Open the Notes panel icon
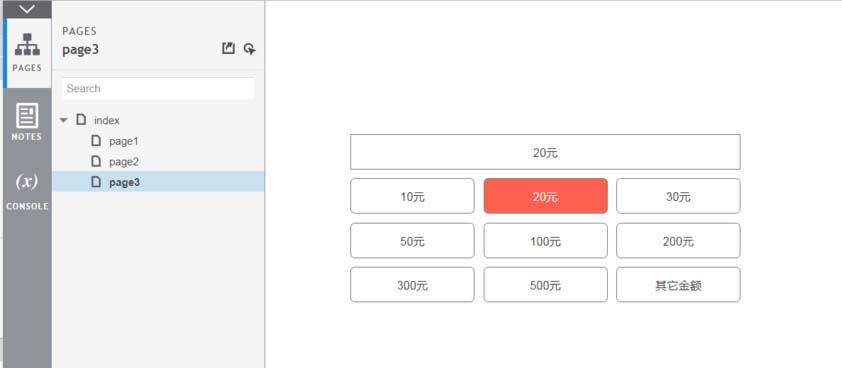This screenshot has width=842, height=368. pyautogui.click(x=27, y=122)
